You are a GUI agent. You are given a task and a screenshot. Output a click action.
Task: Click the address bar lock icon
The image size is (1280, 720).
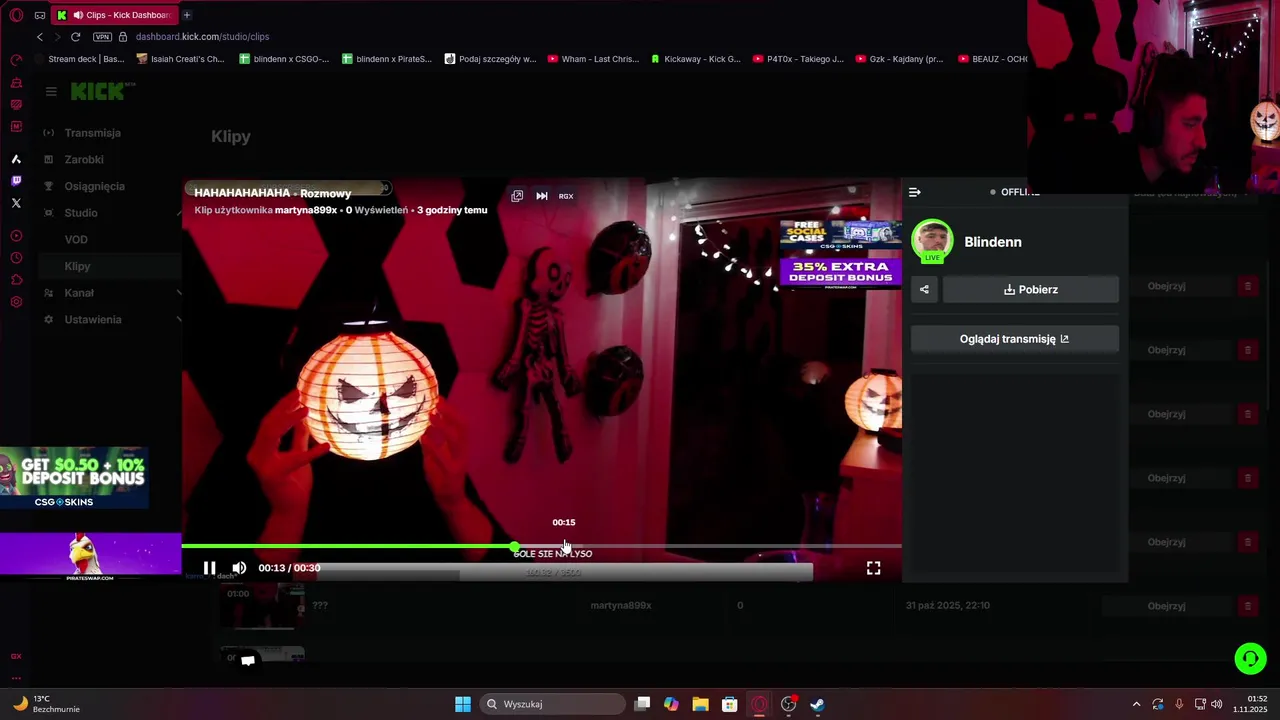(123, 37)
